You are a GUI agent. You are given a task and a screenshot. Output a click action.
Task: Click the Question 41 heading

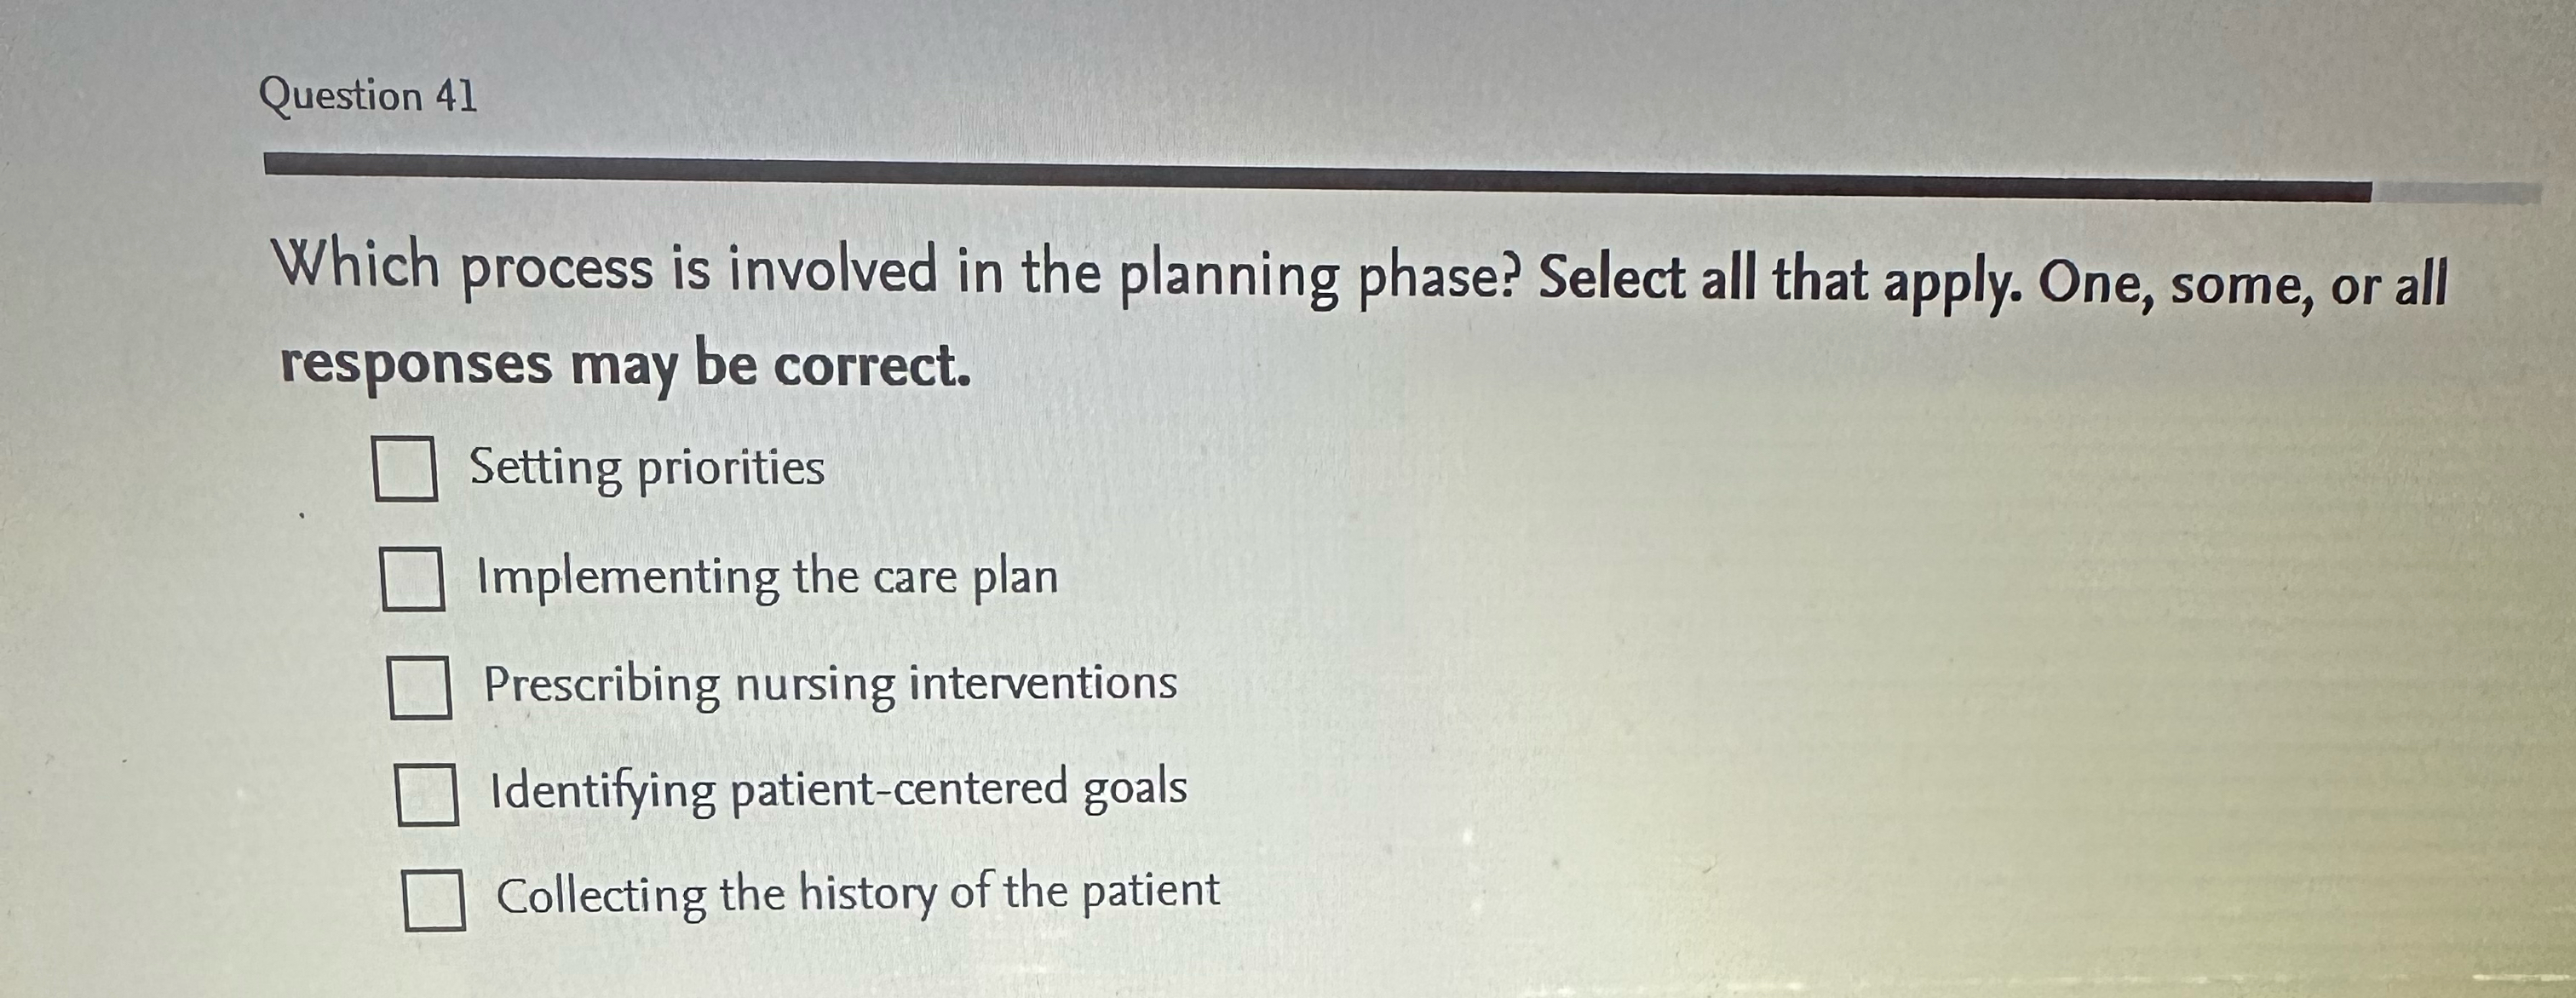370,96
